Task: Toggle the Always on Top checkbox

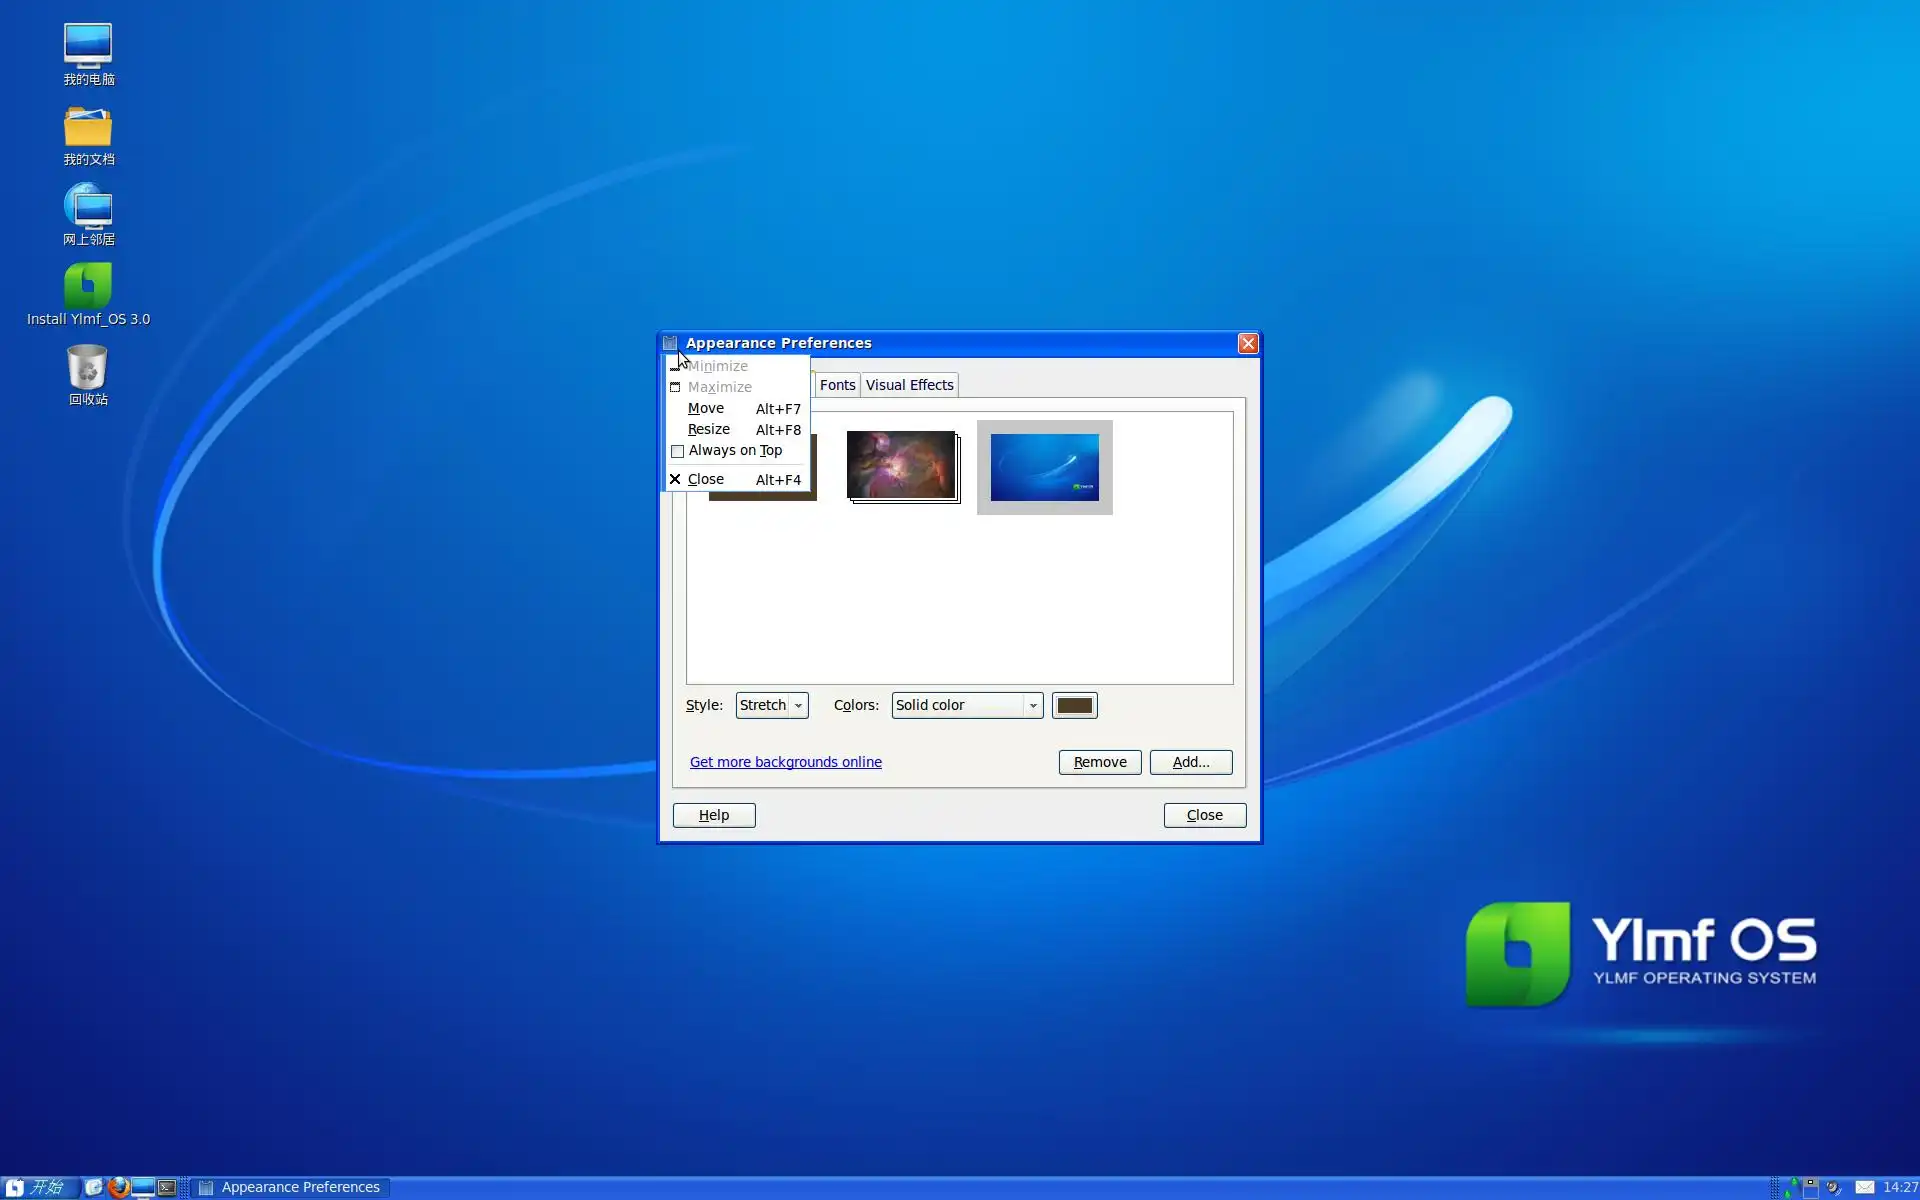Action: tap(678, 451)
